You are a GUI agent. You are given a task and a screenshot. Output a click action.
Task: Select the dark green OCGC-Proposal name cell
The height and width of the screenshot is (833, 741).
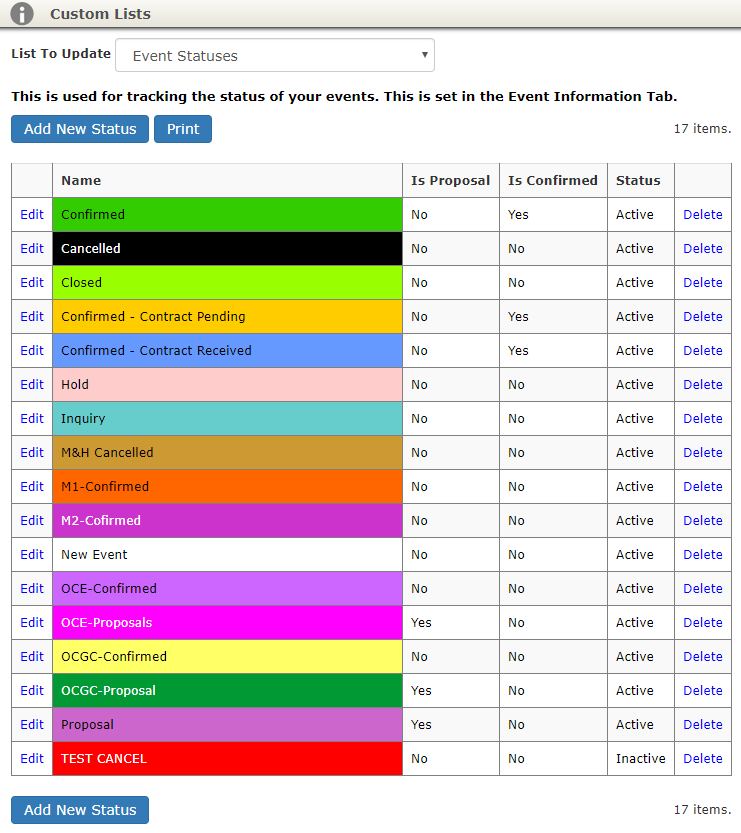click(227, 691)
